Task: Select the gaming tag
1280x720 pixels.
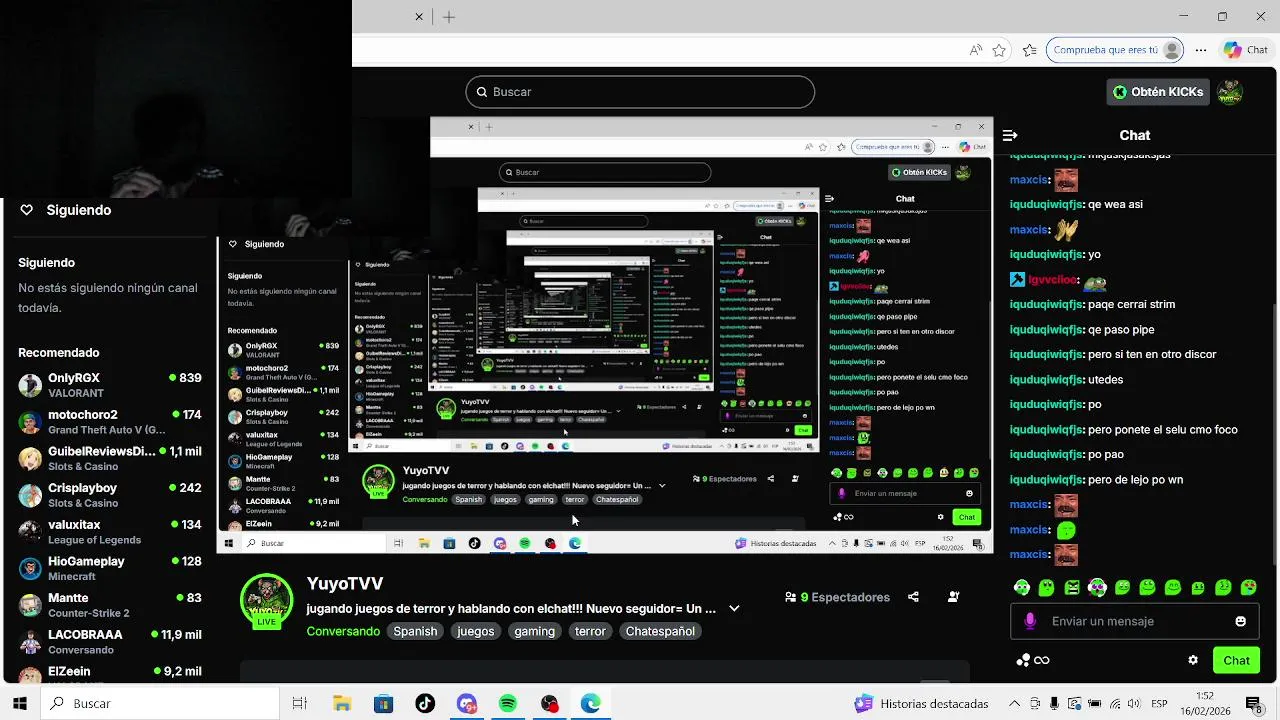Action: (x=534, y=631)
